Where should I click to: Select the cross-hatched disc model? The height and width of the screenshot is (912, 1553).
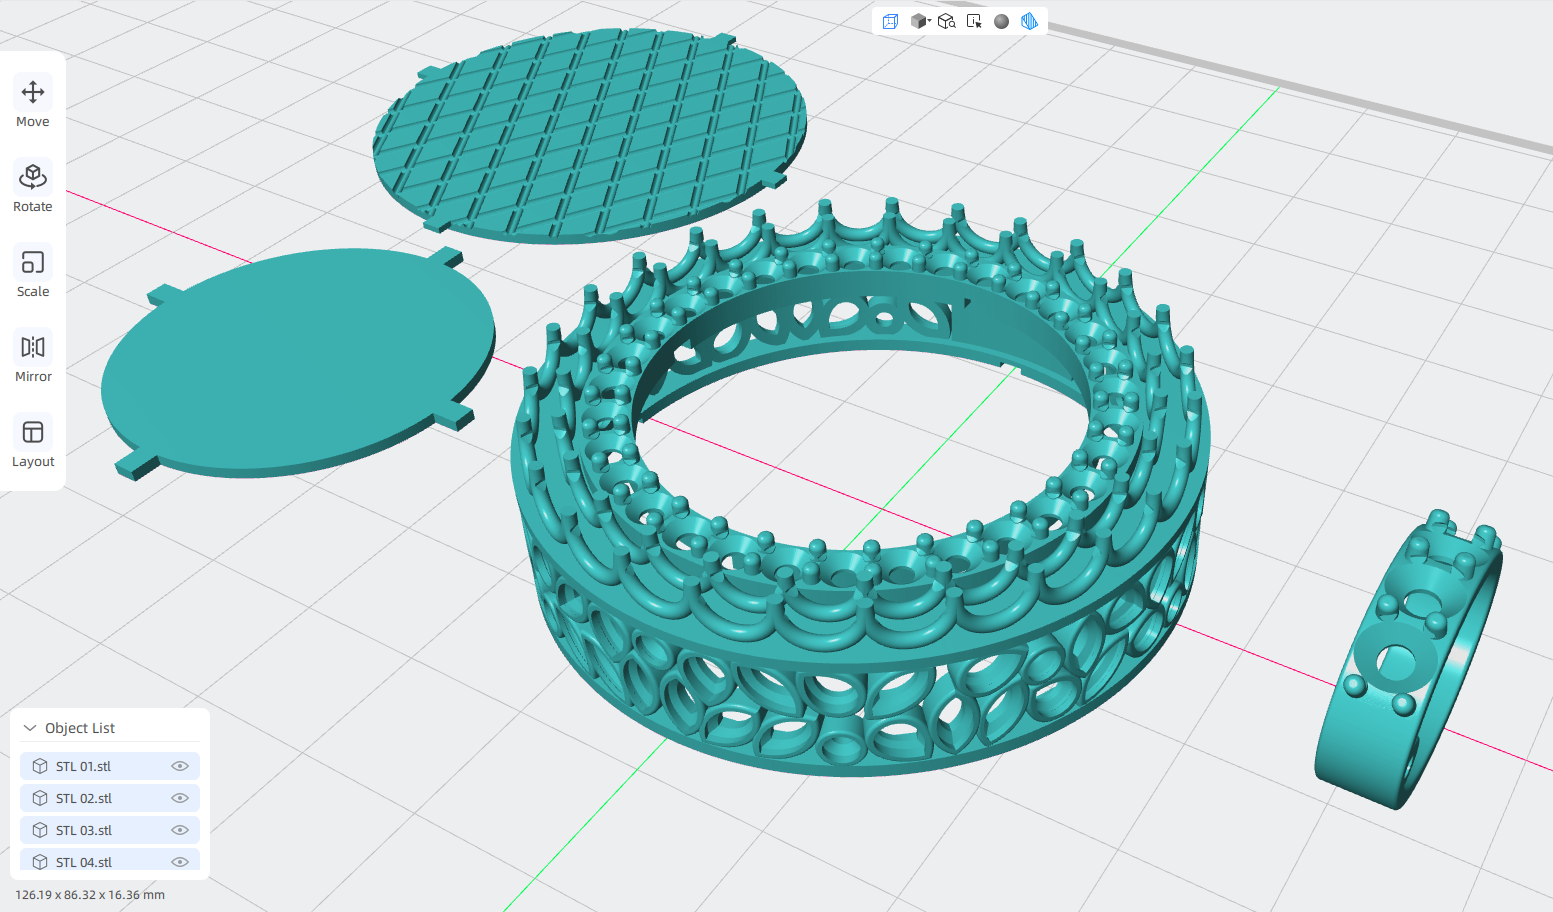tap(590, 135)
